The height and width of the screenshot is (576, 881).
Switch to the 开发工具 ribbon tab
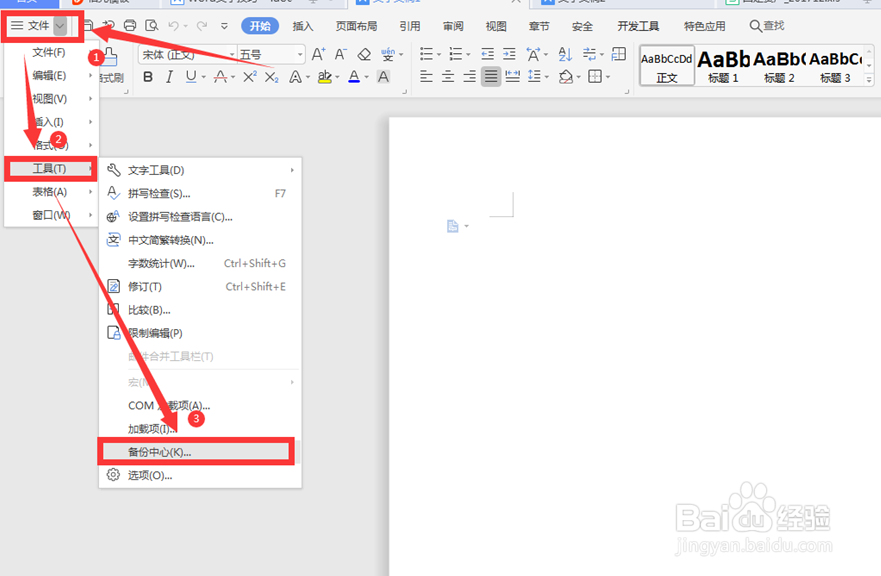click(638, 26)
